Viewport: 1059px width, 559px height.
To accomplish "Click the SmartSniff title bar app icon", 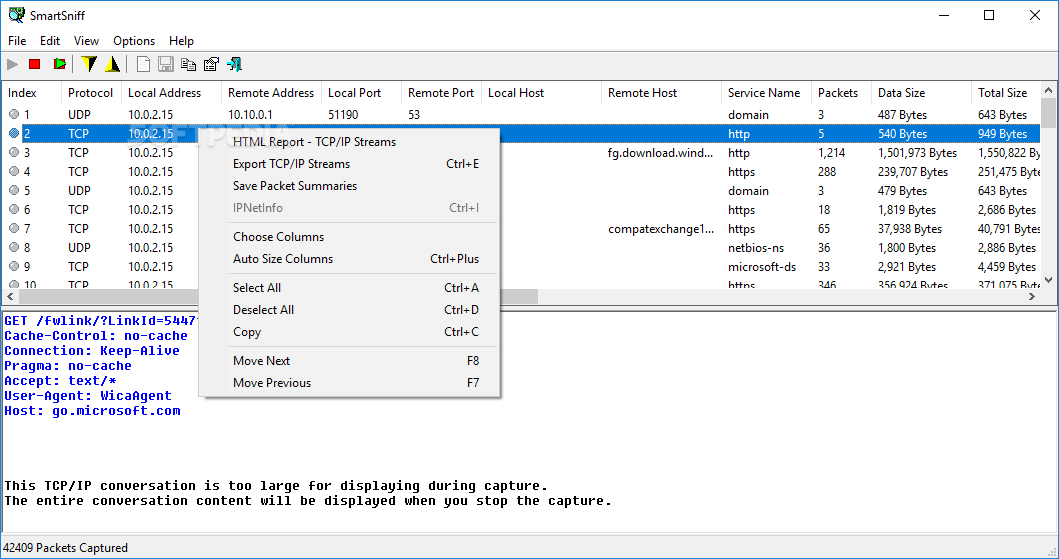I will 16,15.
